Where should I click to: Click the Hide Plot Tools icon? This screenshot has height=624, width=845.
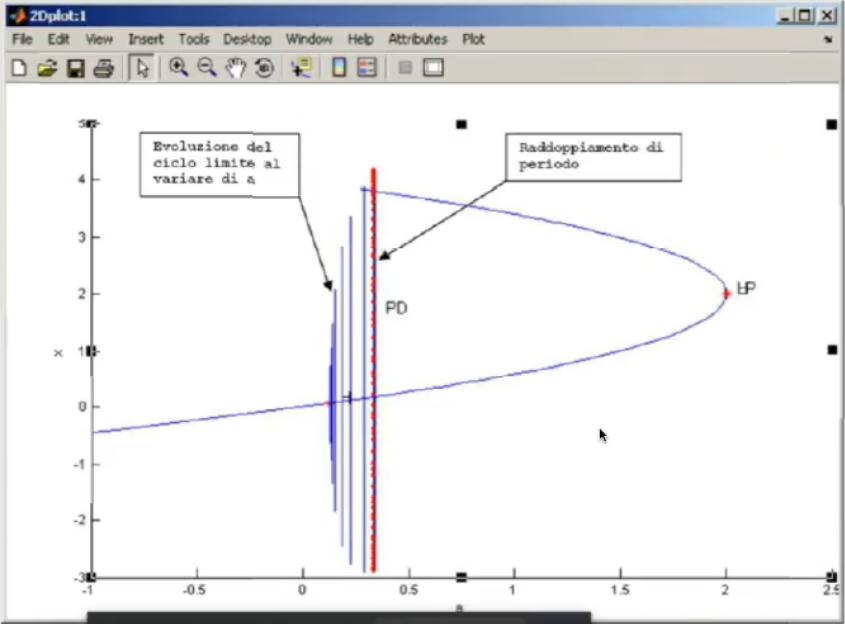pos(404,68)
